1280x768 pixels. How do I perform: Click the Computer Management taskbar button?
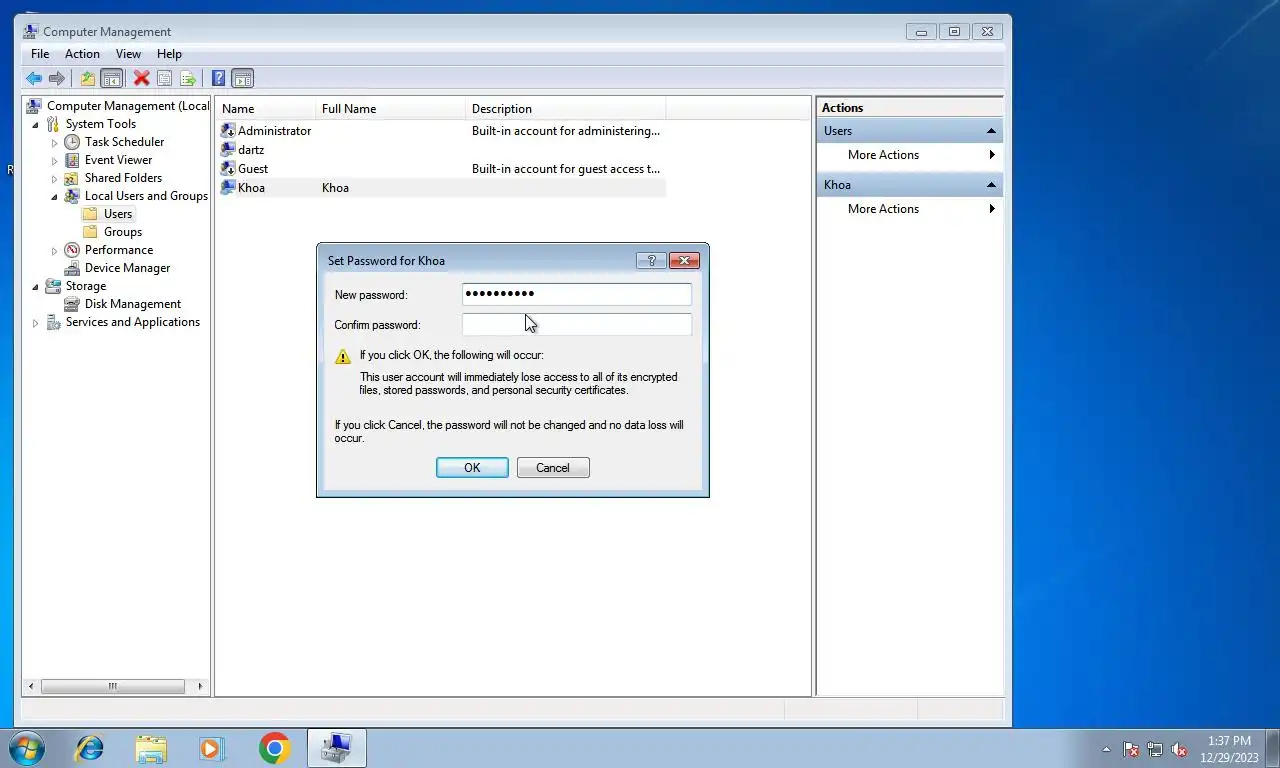336,748
